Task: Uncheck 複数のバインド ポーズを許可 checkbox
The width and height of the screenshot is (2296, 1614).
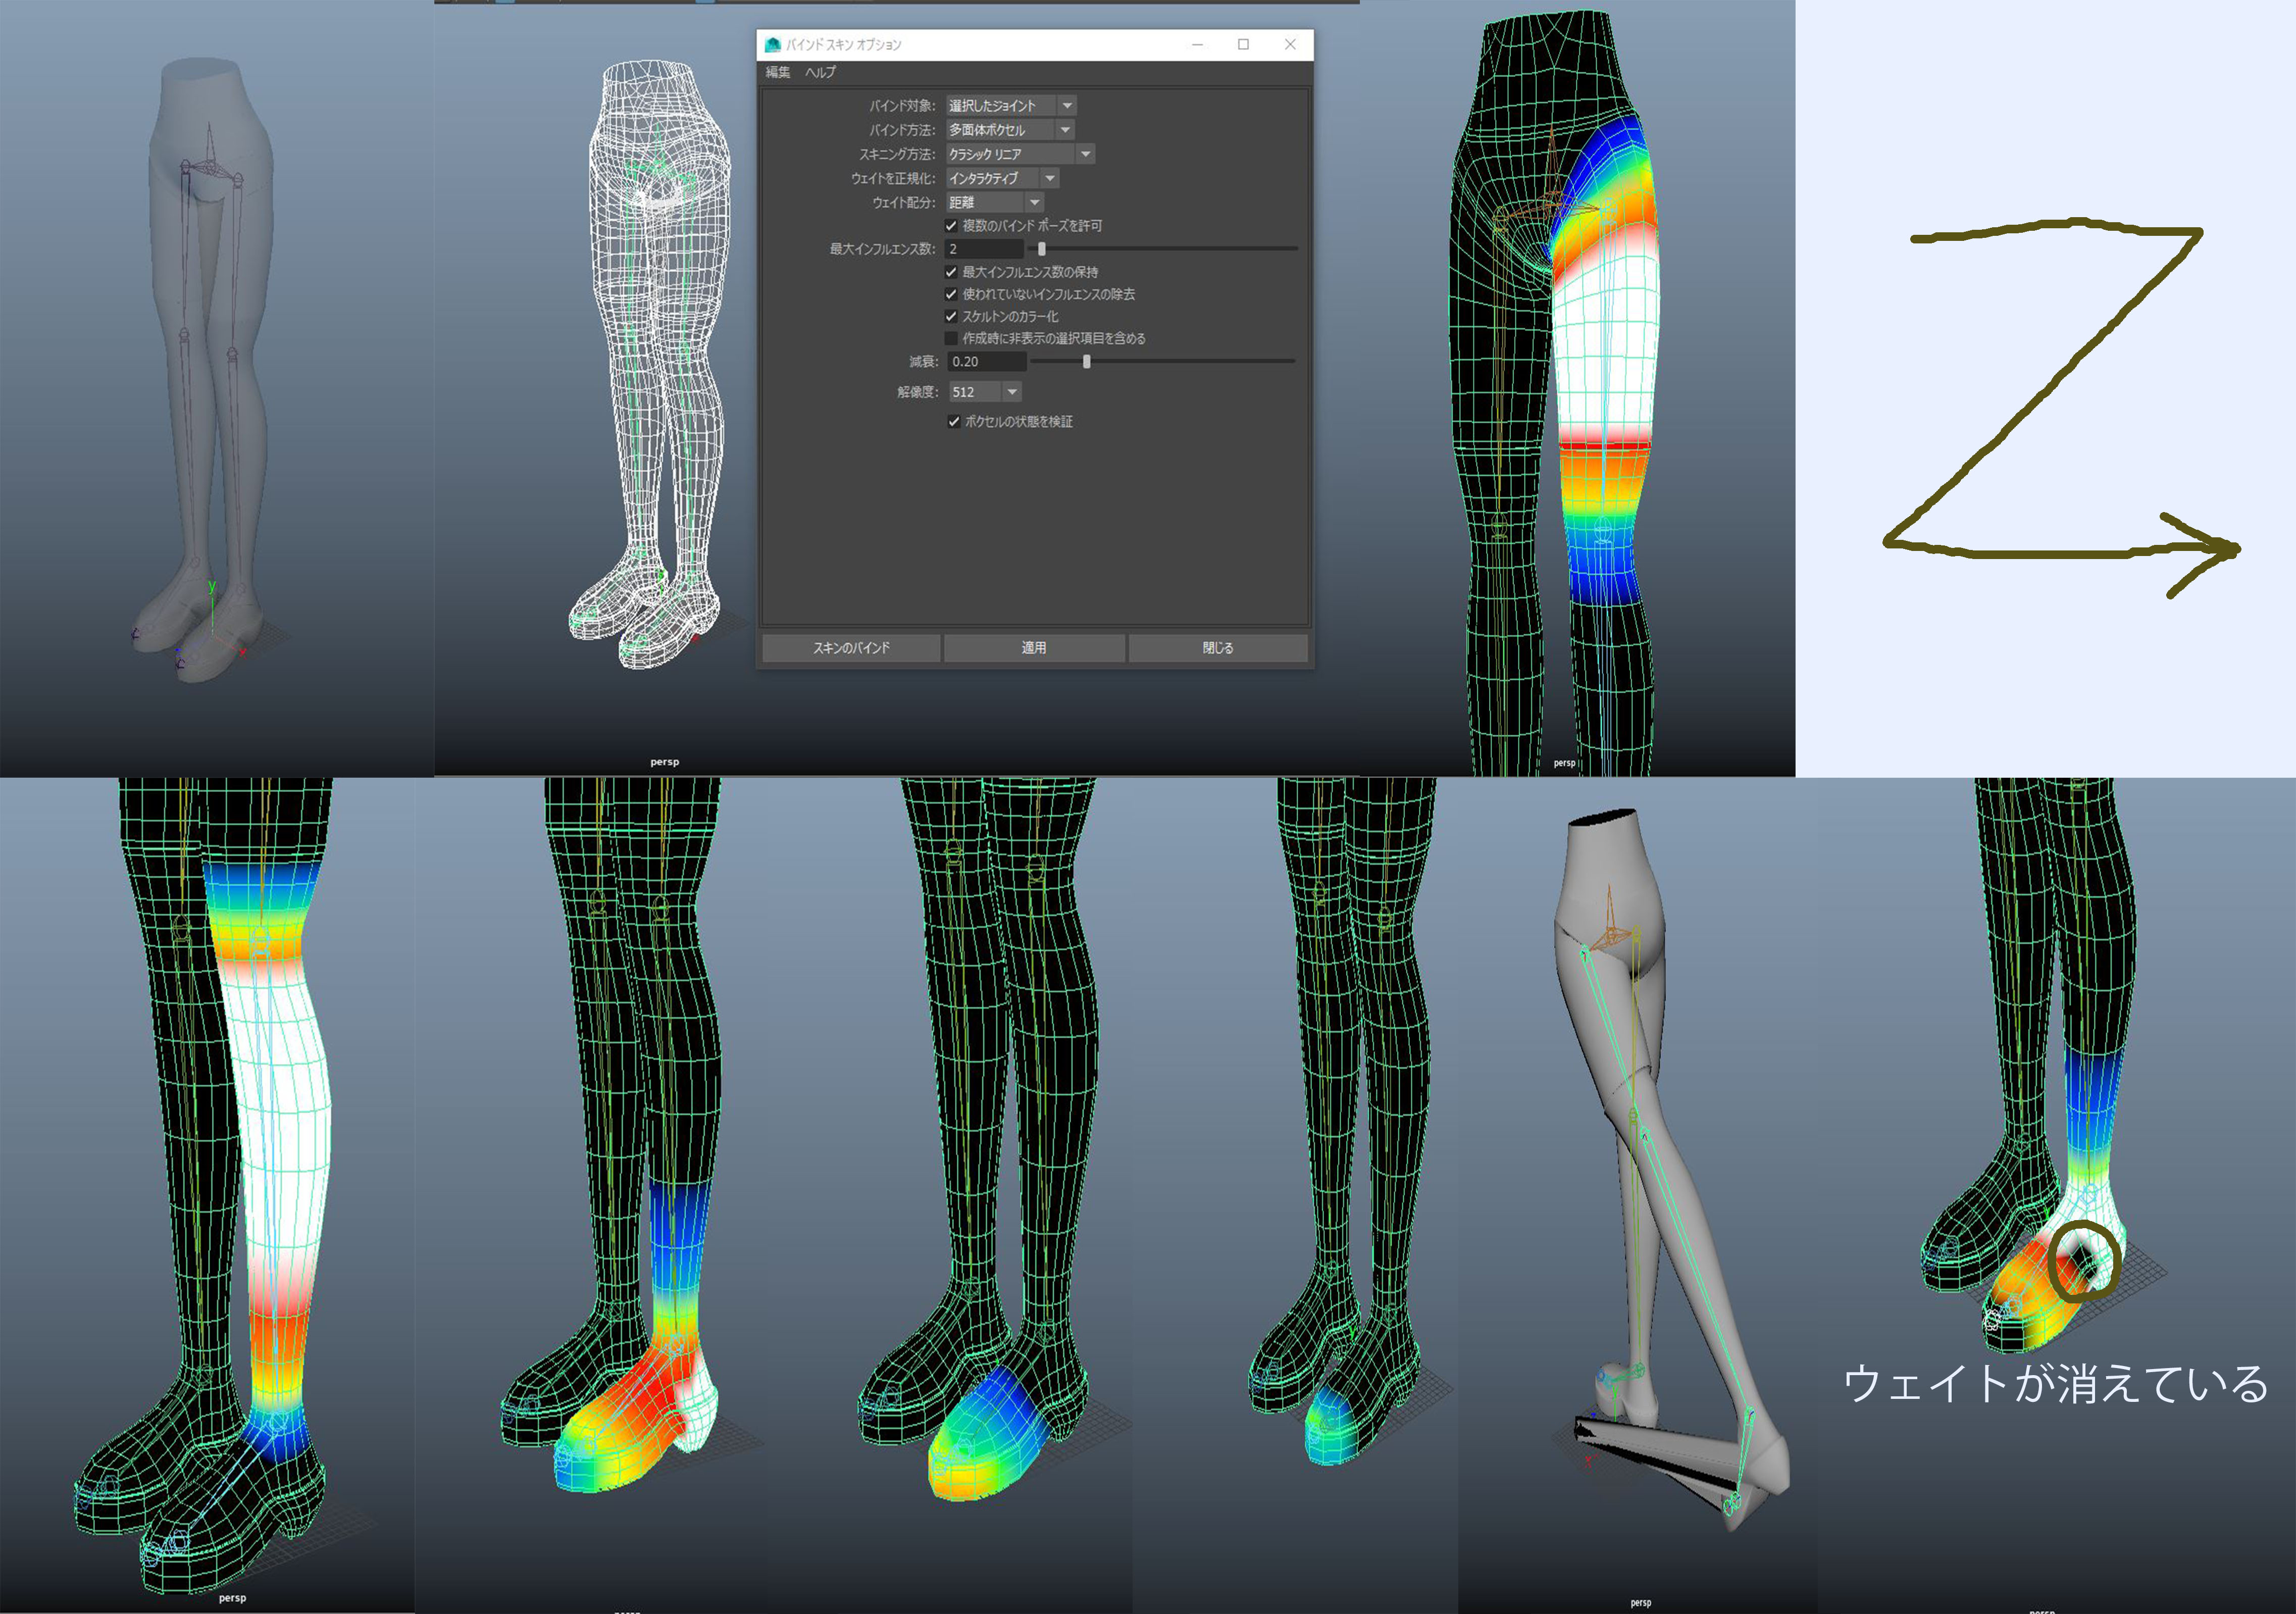Action: pyautogui.click(x=951, y=226)
